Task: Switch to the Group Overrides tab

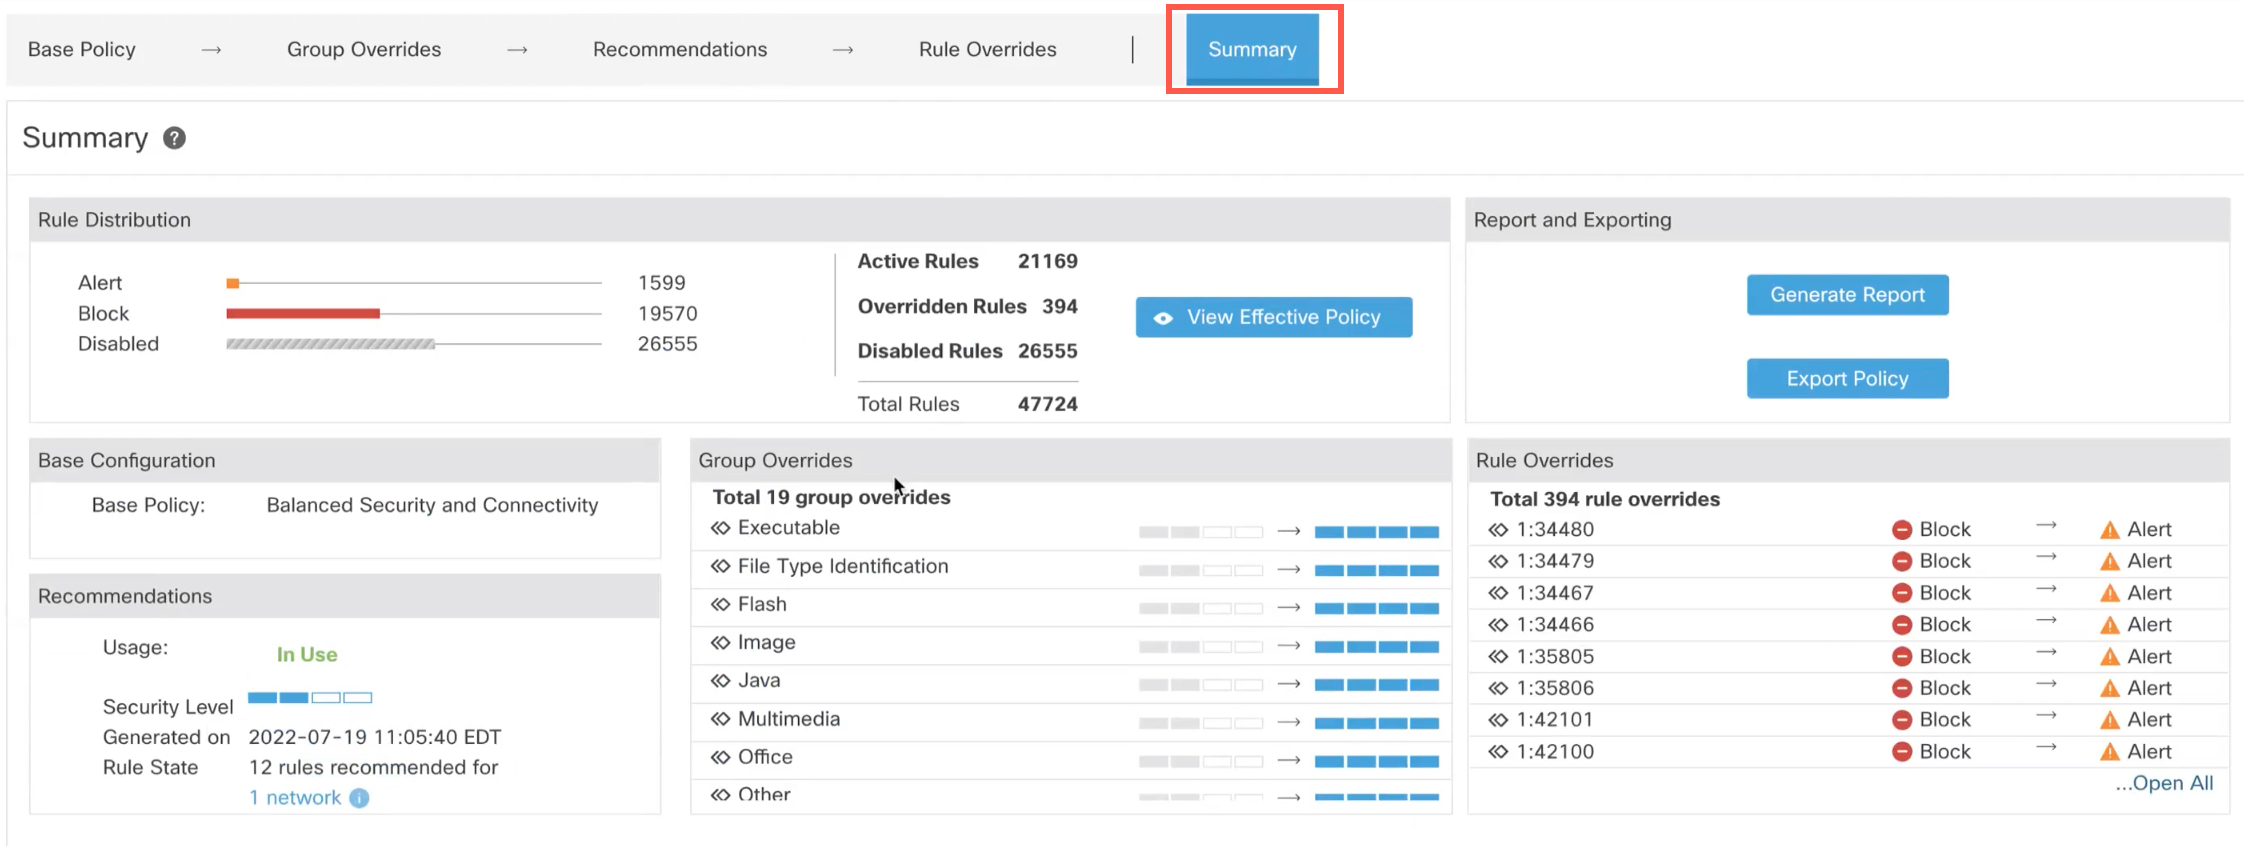Action: (x=364, y=49)
